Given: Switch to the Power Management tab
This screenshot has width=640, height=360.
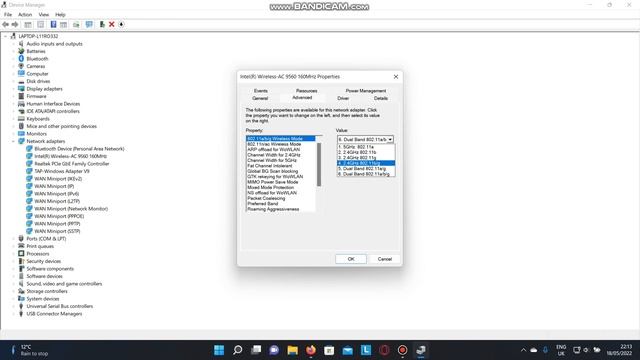Looking at the screenshot, I should click(x=366, y=91).
